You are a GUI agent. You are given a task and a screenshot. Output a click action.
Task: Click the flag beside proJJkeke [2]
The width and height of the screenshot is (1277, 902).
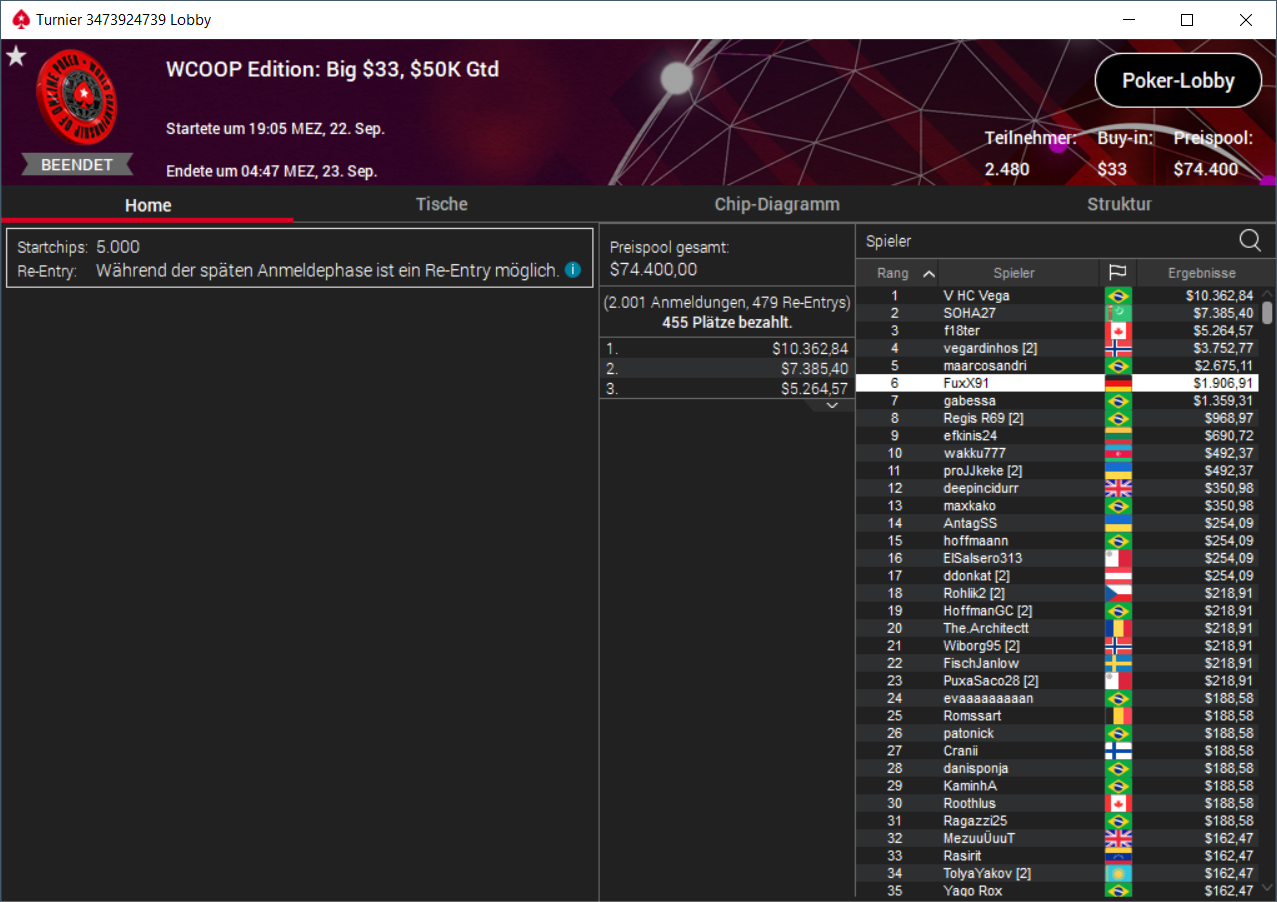click(x=1117, y=471)
